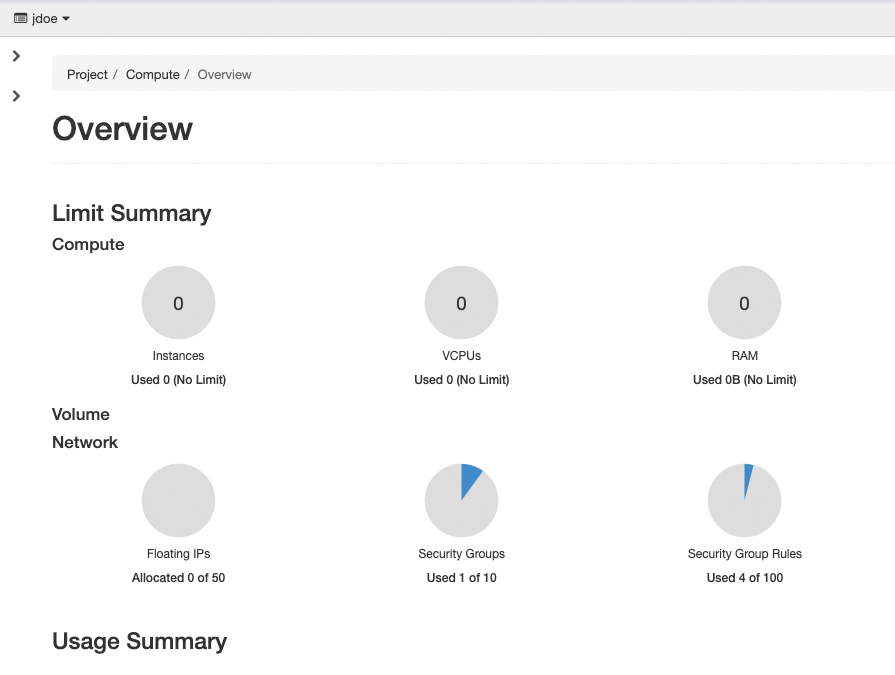This screenshot has height=675, width=895.
Task: Expand the lower sidebar navigation chevron
Action: (x=15, y=96)
